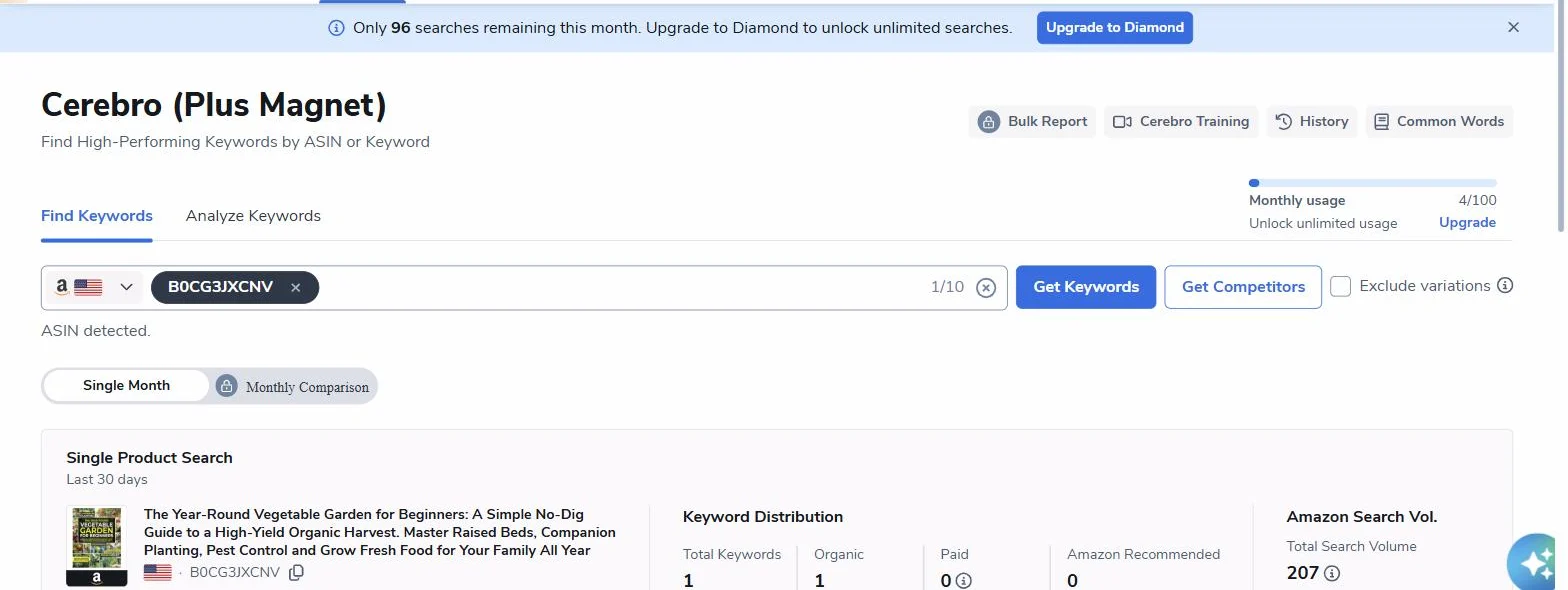Viewport: 1568px width, 590px height.
Task: Remove the B0CG3JXCNV ASIN chip
Action: (x=296, y=288)
